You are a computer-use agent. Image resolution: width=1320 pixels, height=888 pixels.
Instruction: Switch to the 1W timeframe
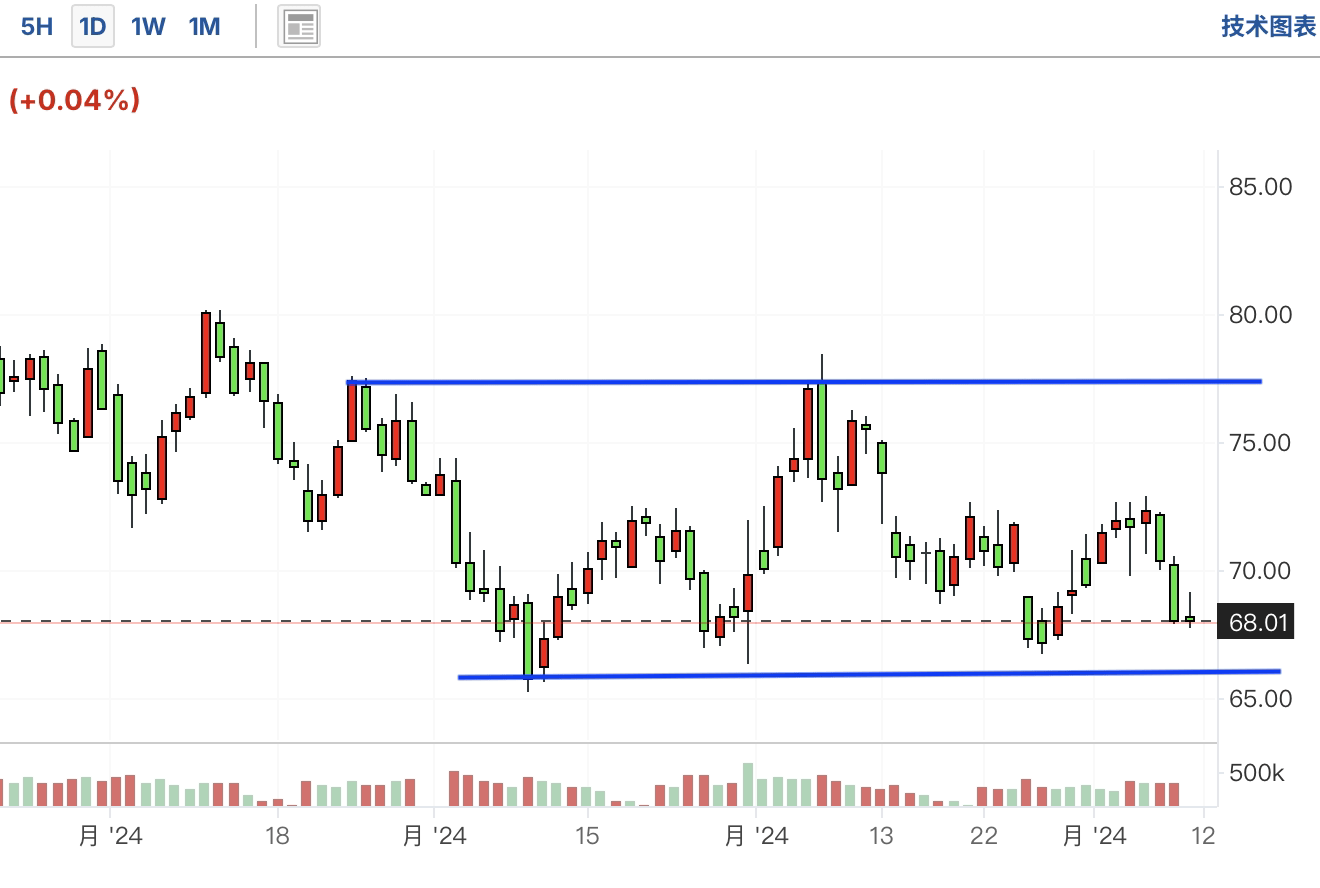tap(148, 26)
